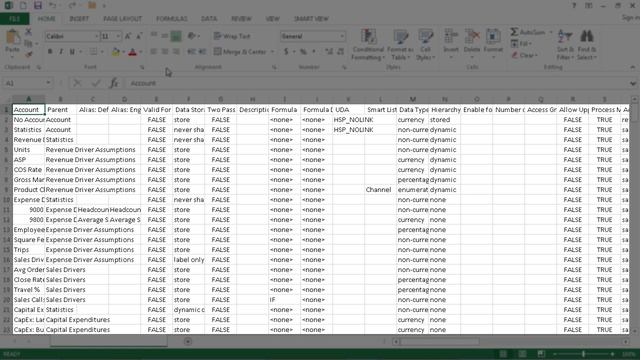Viewport: 640px width, 360px height.
Task: Open the Font dialog launcher
Action: [x=142, y=67]
